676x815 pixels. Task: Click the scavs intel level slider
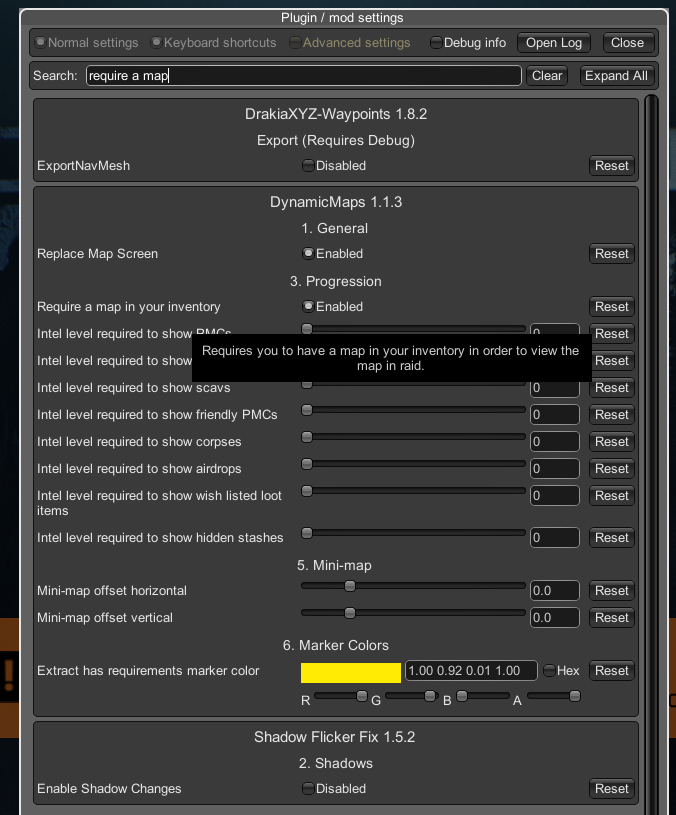[413, 385]
